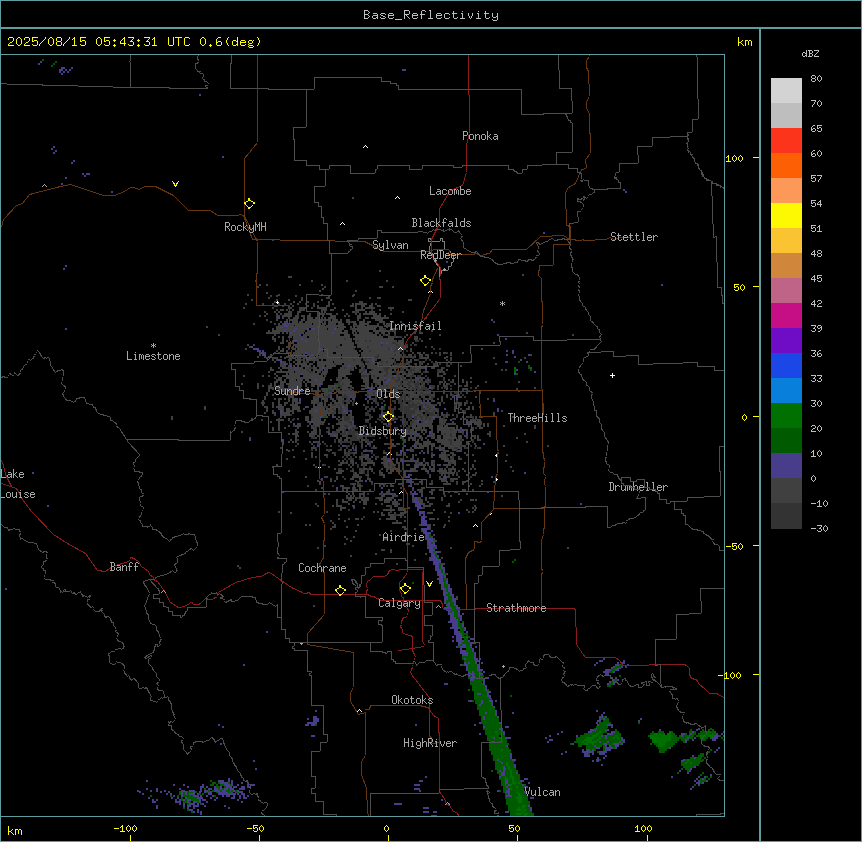The image size is (862, 842).
Task: Click the Didsbury town label
Action: coord(383,431)
